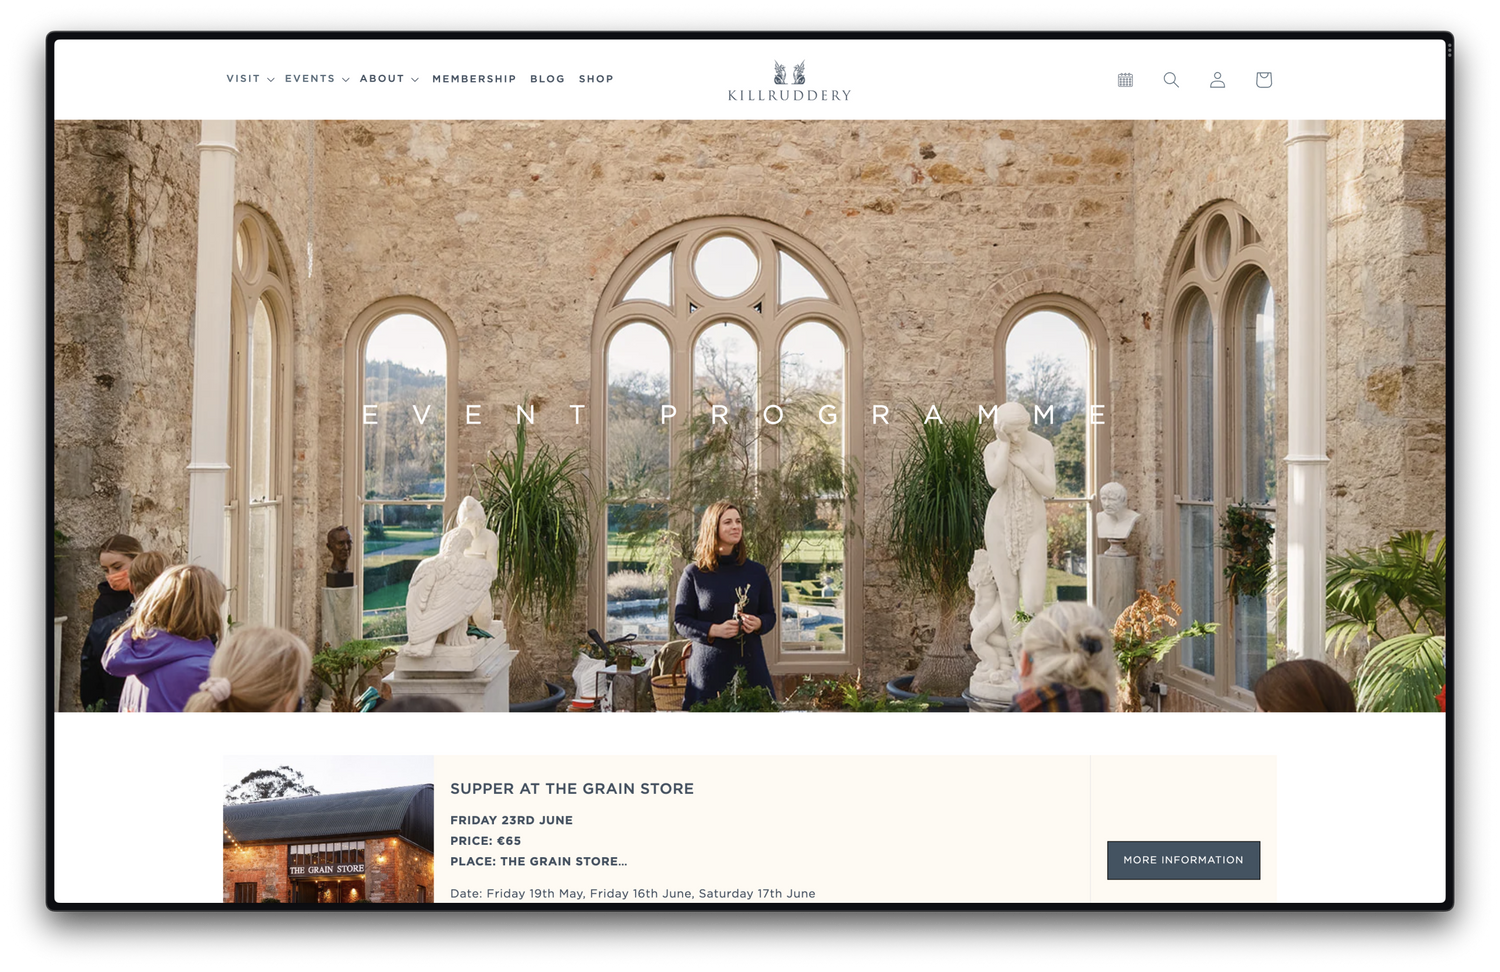This screenshot has width=1500, height=972.
Task: Open Supper at the Grain Store title
Action: 571,789
